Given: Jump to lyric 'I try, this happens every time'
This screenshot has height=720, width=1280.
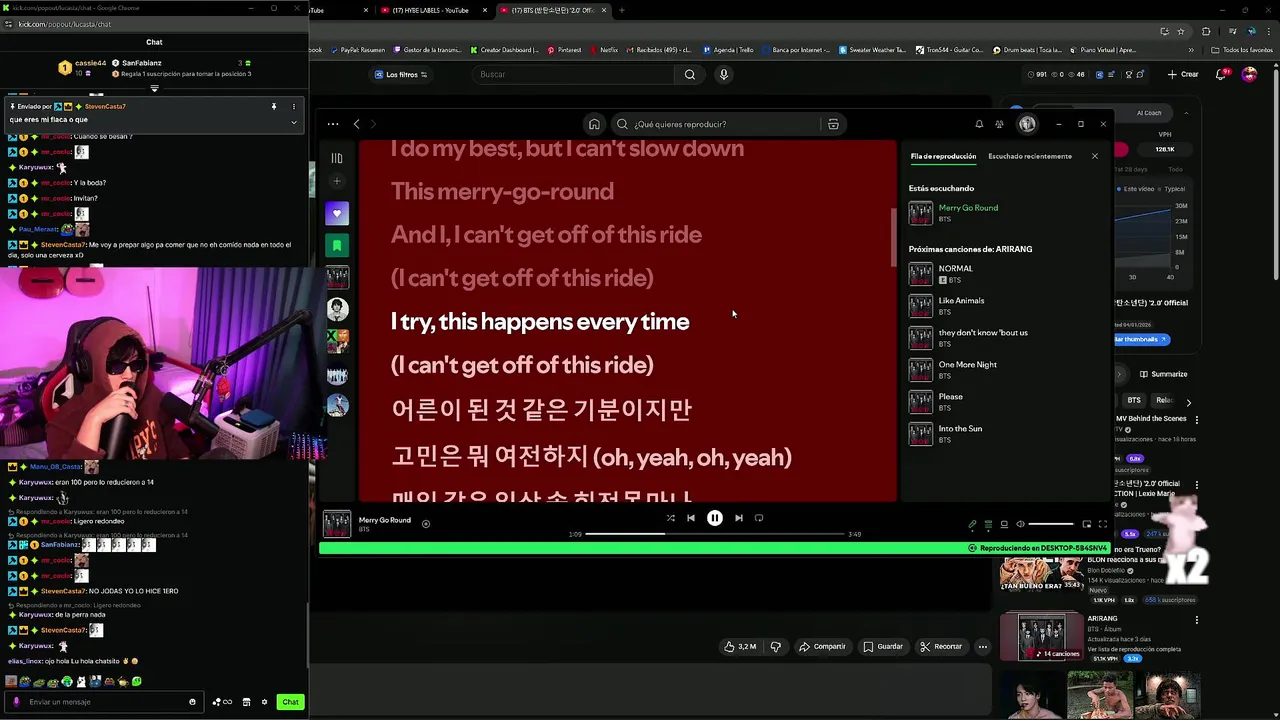Looking at the screenshot, I should pyautogui.click(x=540, y=322).
